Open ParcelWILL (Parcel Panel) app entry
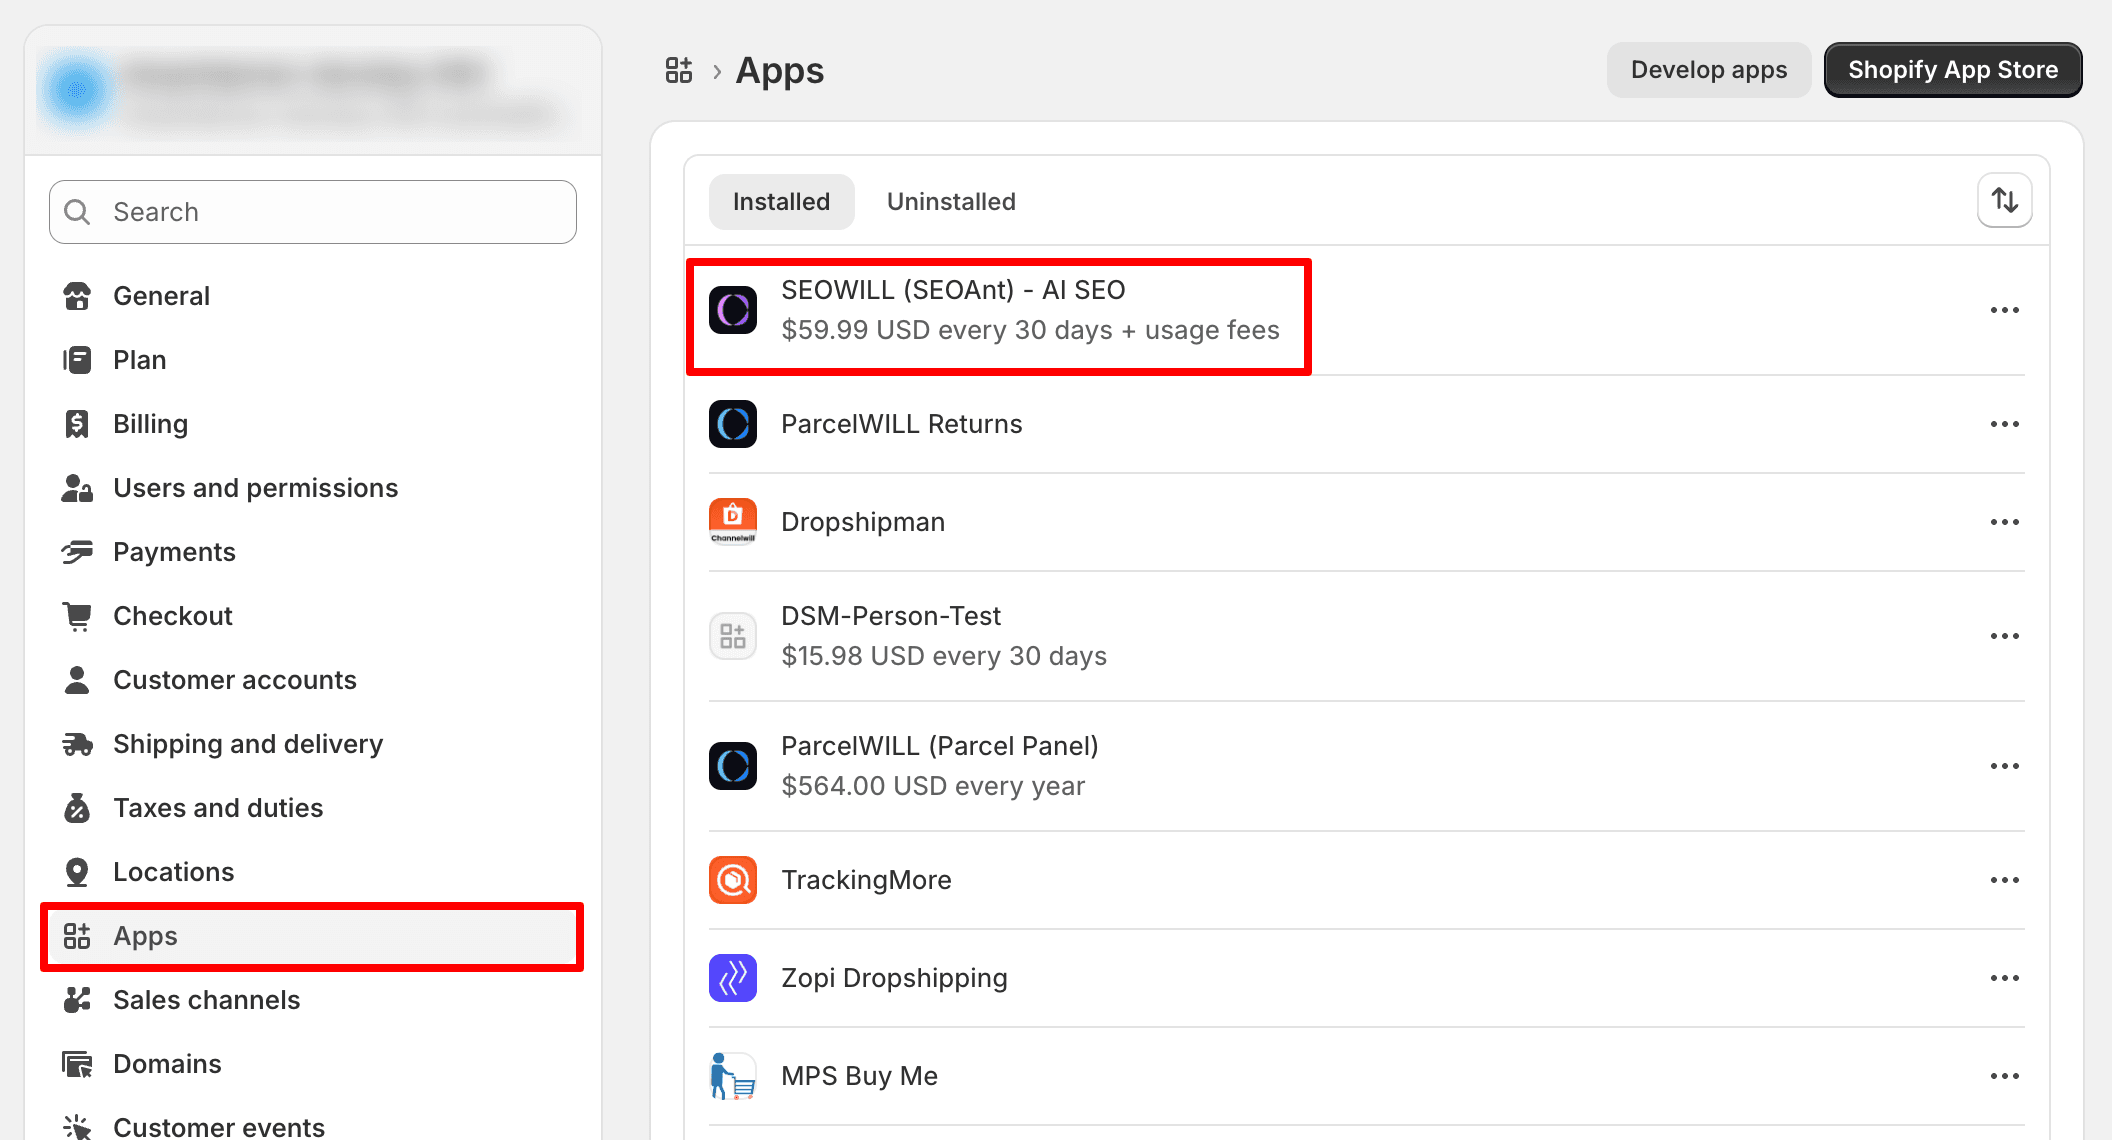2112x1140 pixels. [939, 766]
